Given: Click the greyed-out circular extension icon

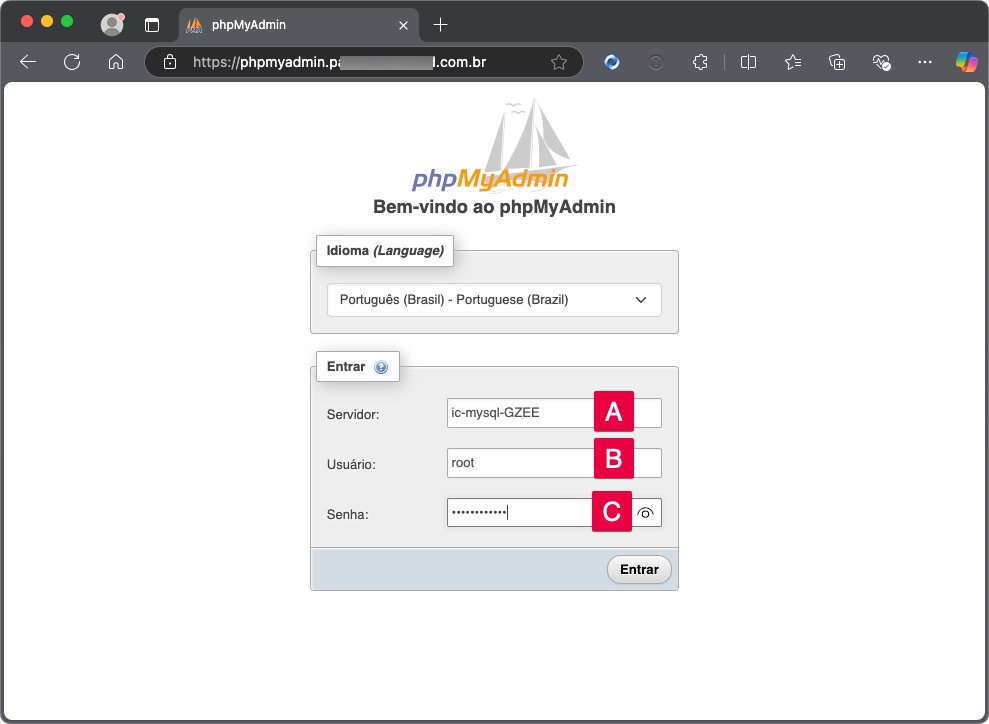Looking at the screenshot, I should 656,62.
